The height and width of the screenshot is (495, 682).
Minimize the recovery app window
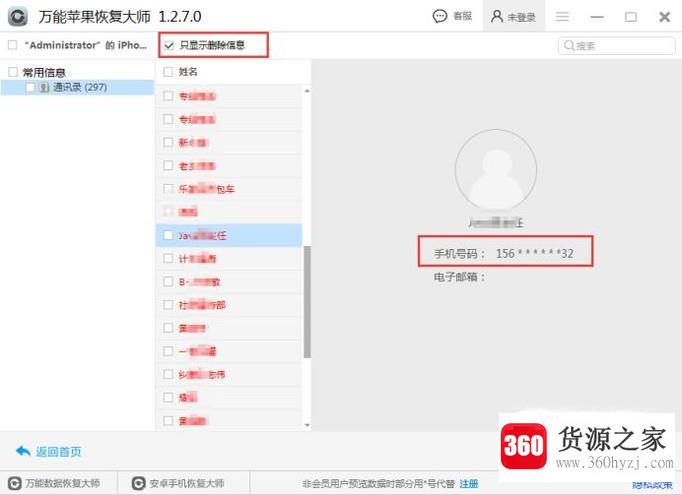pos(597,17)
